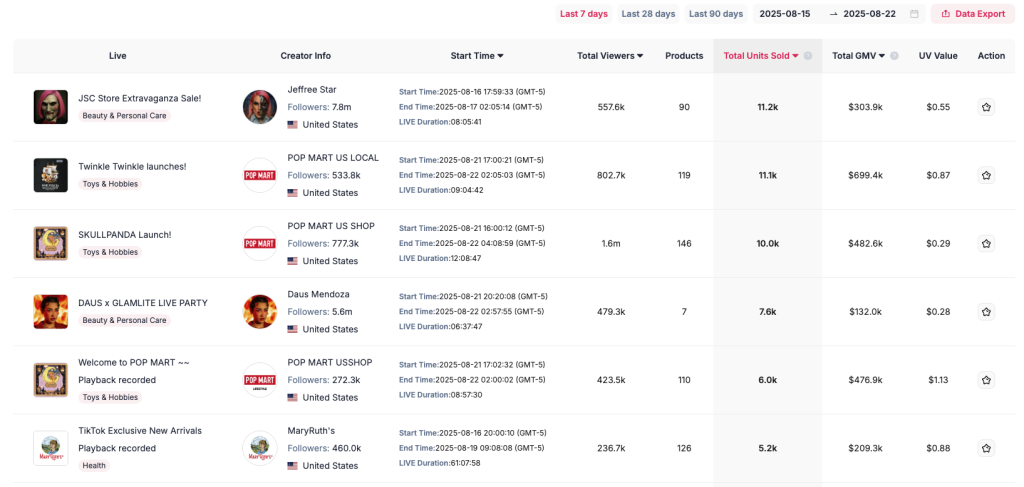Switch to Last 90 days range

pos(715,14)
